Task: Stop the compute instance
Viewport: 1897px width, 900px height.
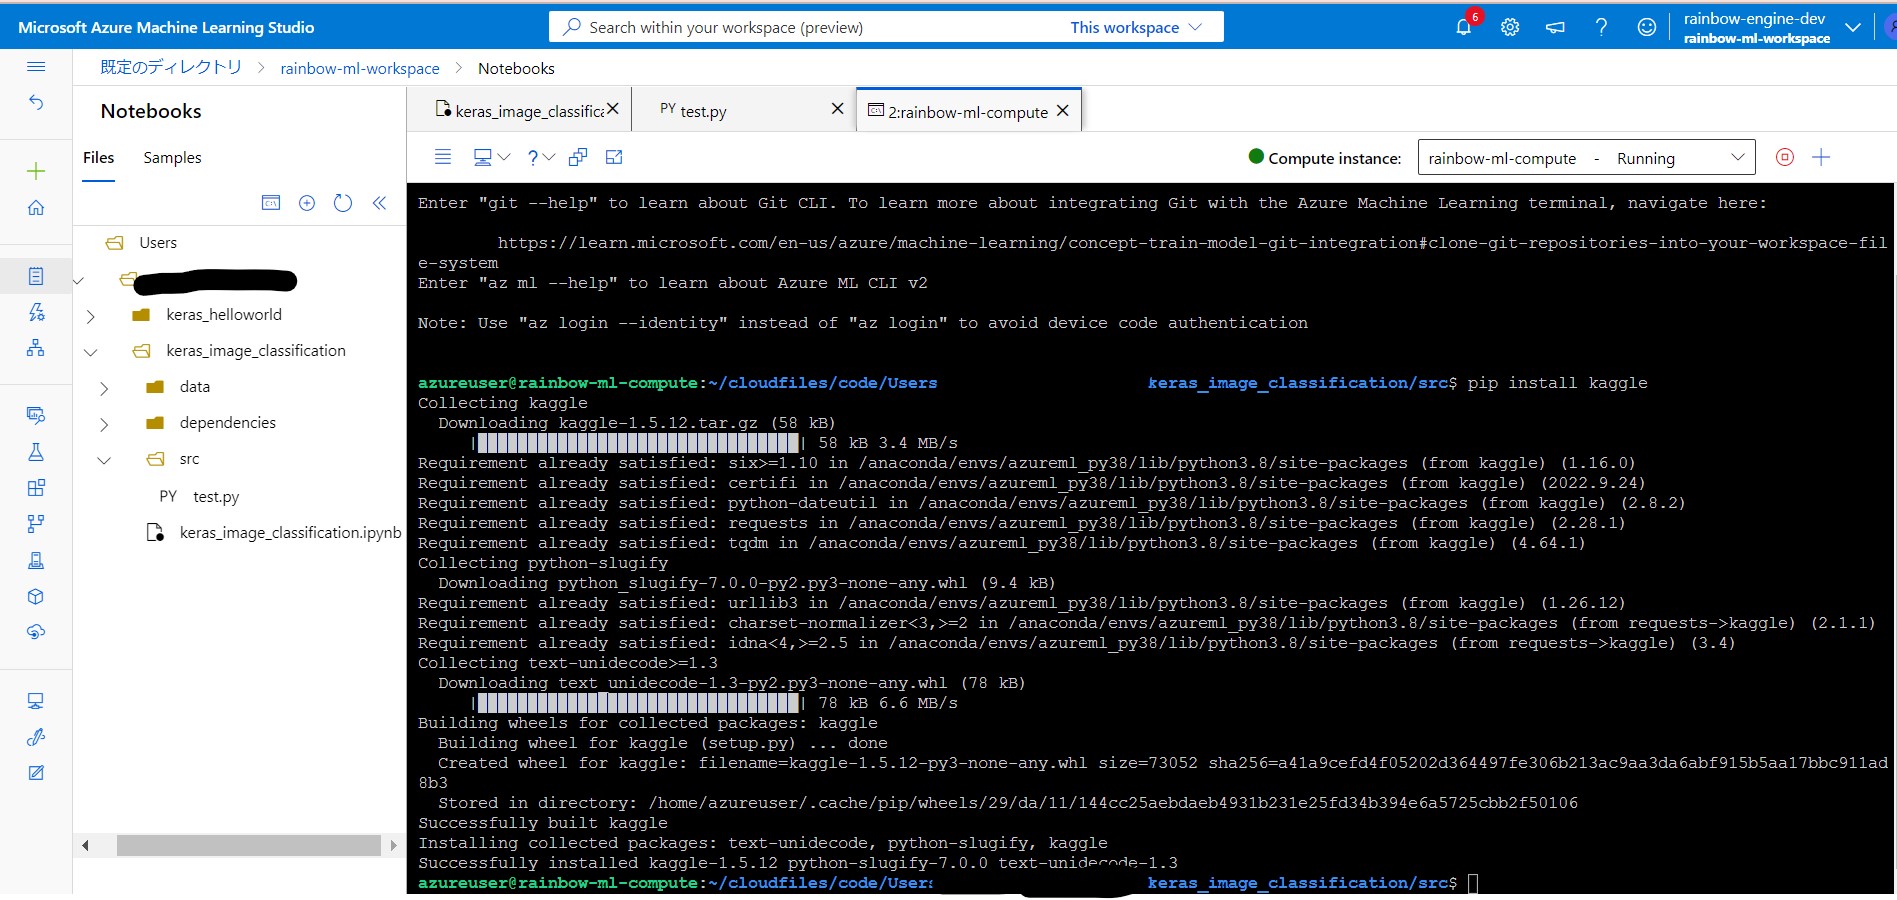Action: pos(1785,157)
